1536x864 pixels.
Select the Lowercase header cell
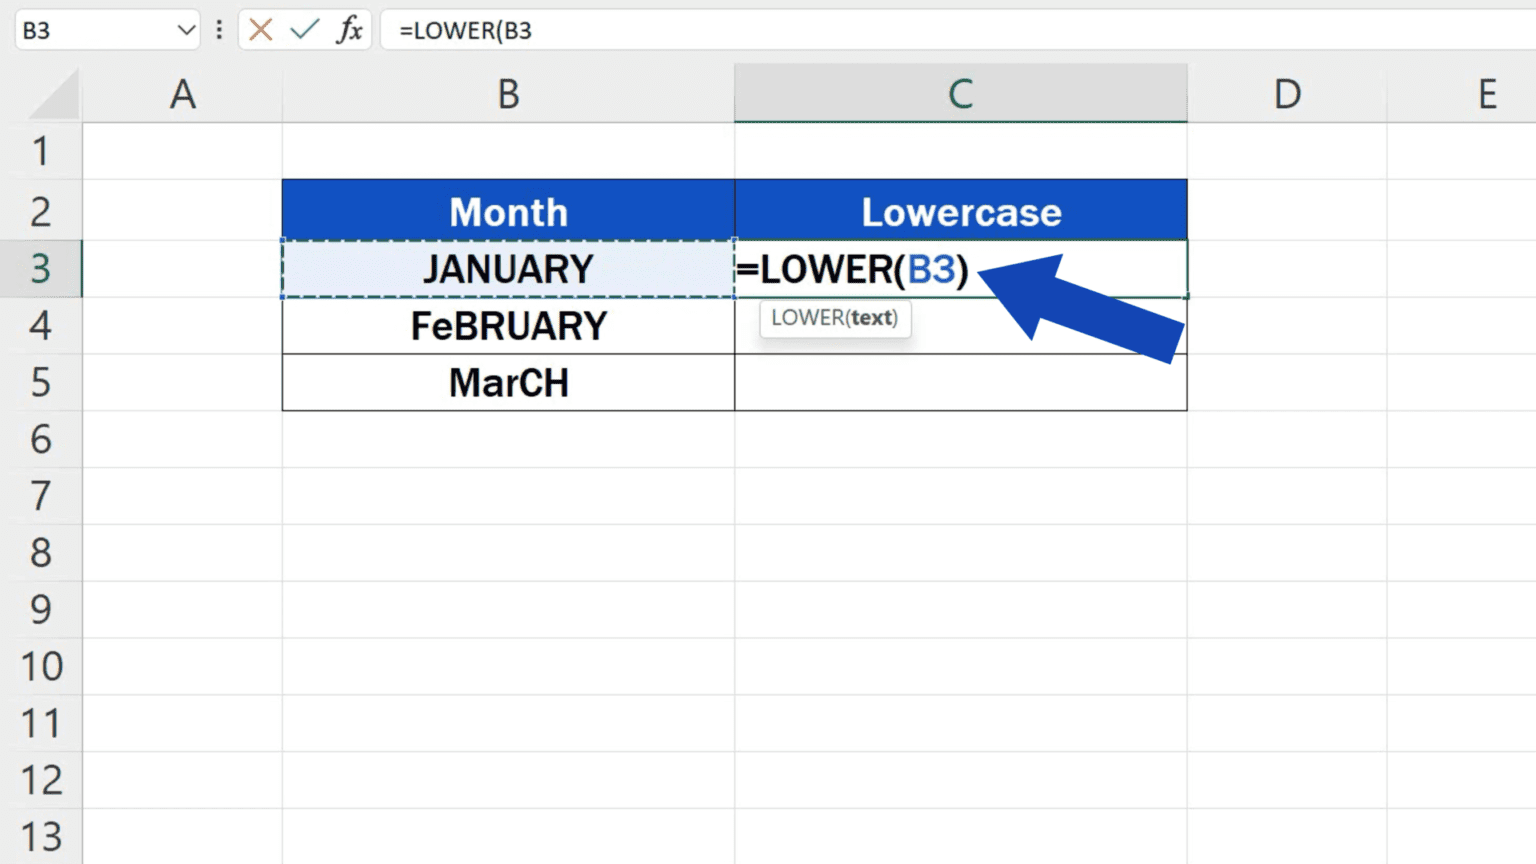point(960,211)
